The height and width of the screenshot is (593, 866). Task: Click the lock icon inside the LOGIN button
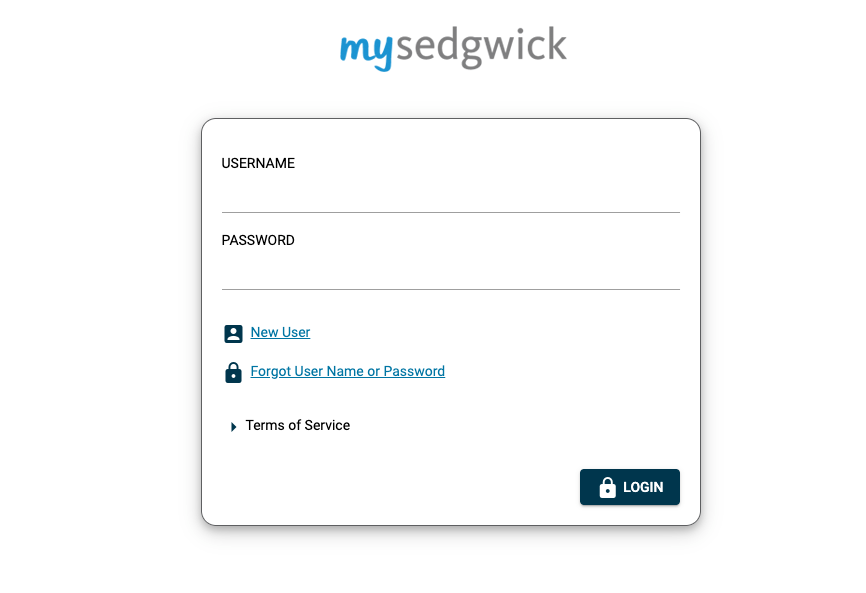[x=605, y=487]
